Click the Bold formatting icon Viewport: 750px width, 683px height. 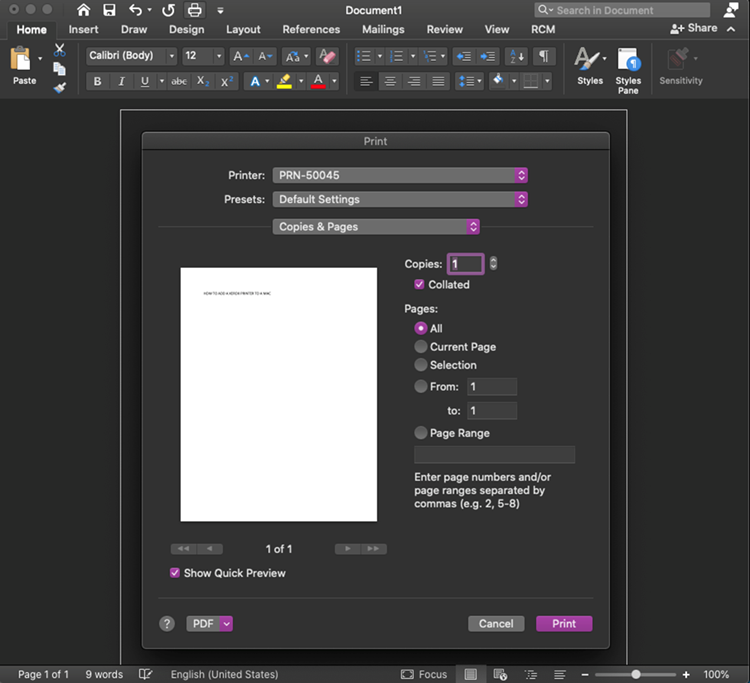point(98,81)
